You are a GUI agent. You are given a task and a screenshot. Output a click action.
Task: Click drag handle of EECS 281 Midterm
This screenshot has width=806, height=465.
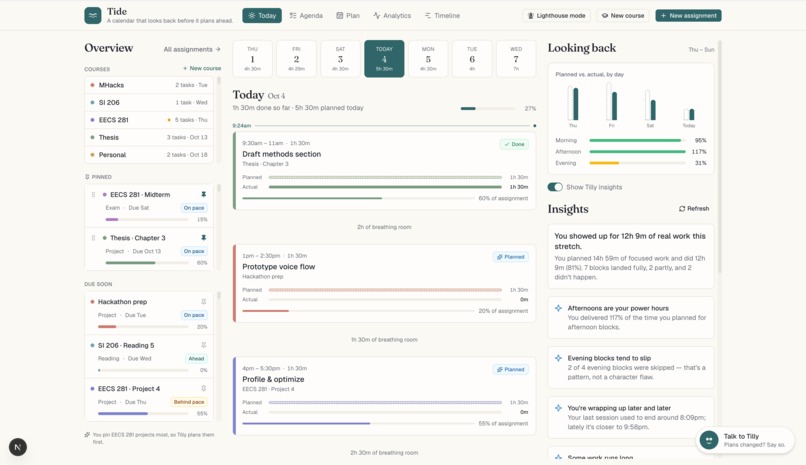tap(93, 195)
